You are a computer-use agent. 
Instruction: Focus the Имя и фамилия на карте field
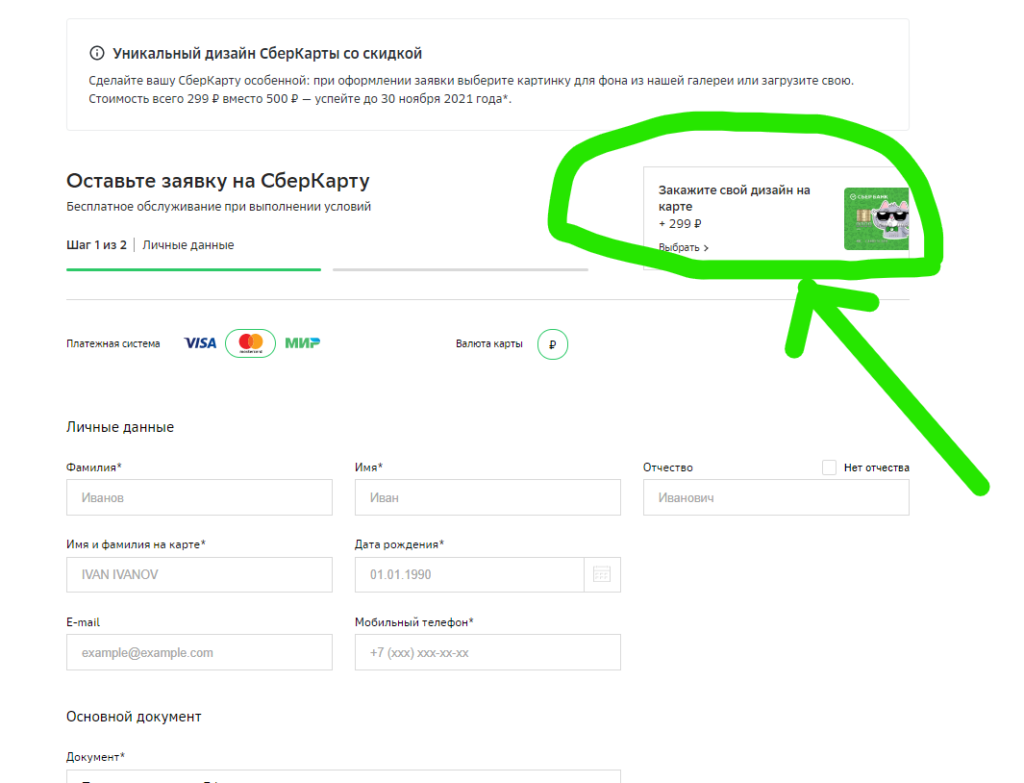tap(199, 575)
